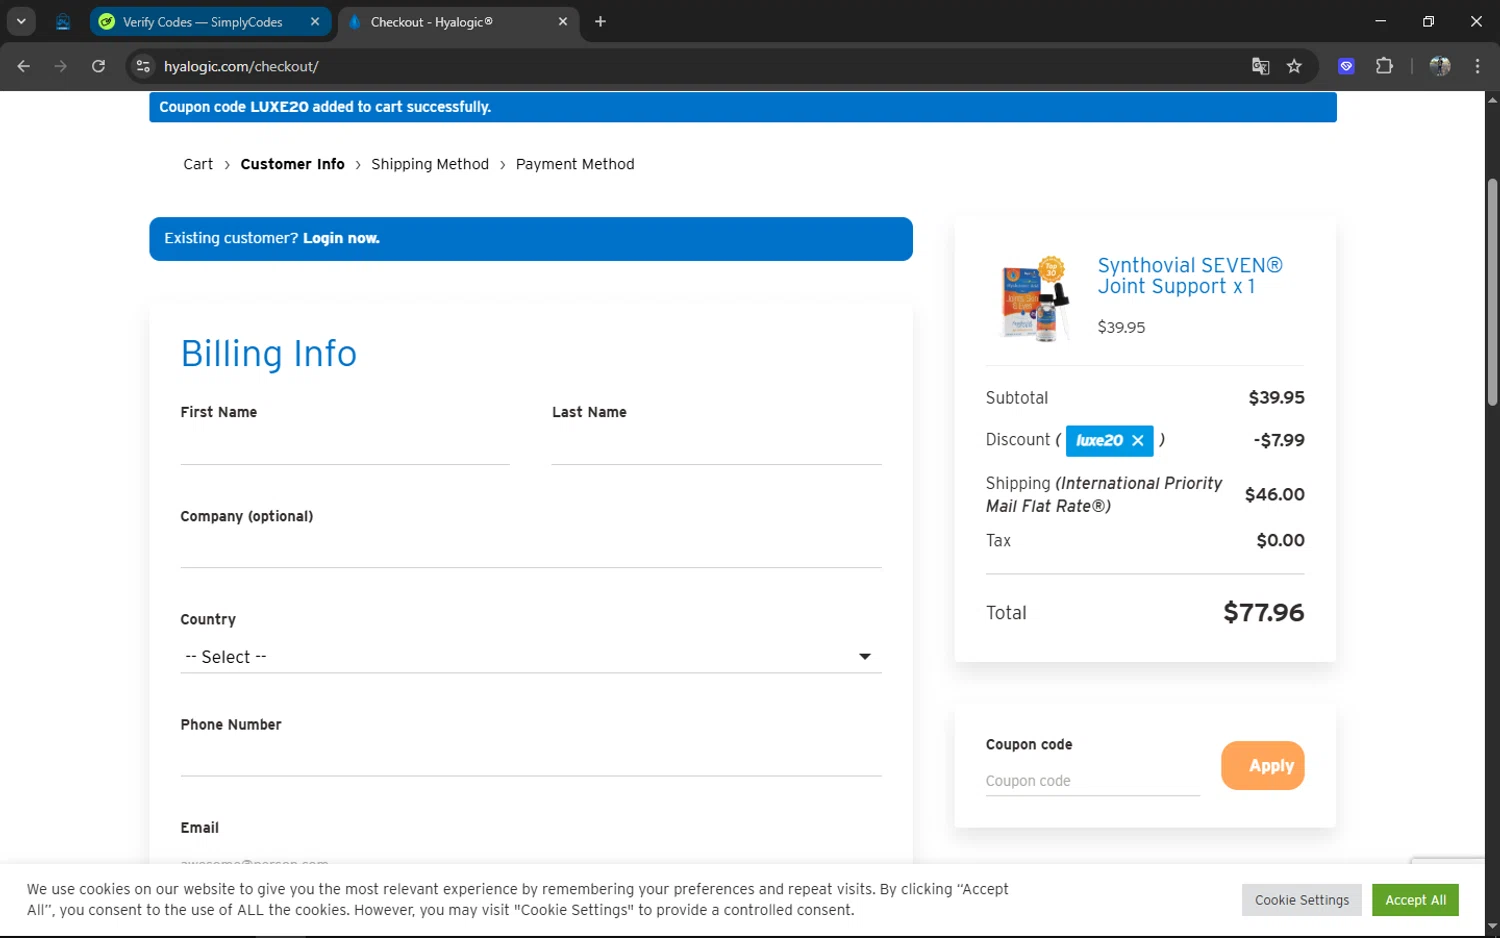Viewport: 1500px width, 938px height.
Task: Click the Coupon code input field
Action: 1092,781
